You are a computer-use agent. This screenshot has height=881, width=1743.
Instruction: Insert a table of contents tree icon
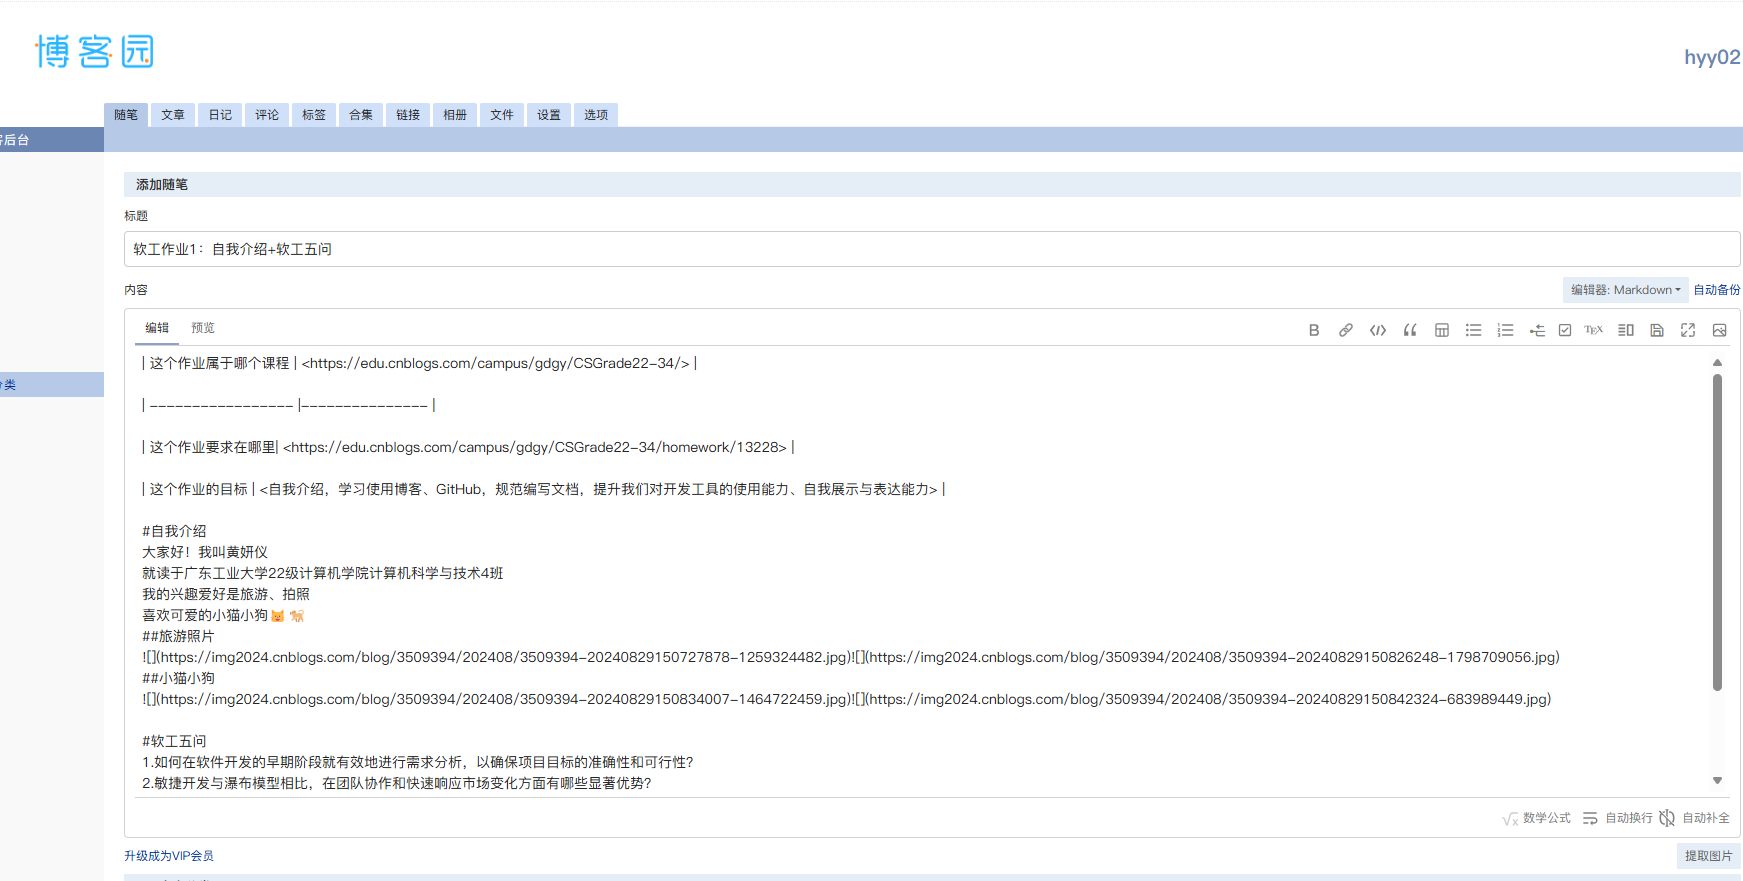point(1537,330)
